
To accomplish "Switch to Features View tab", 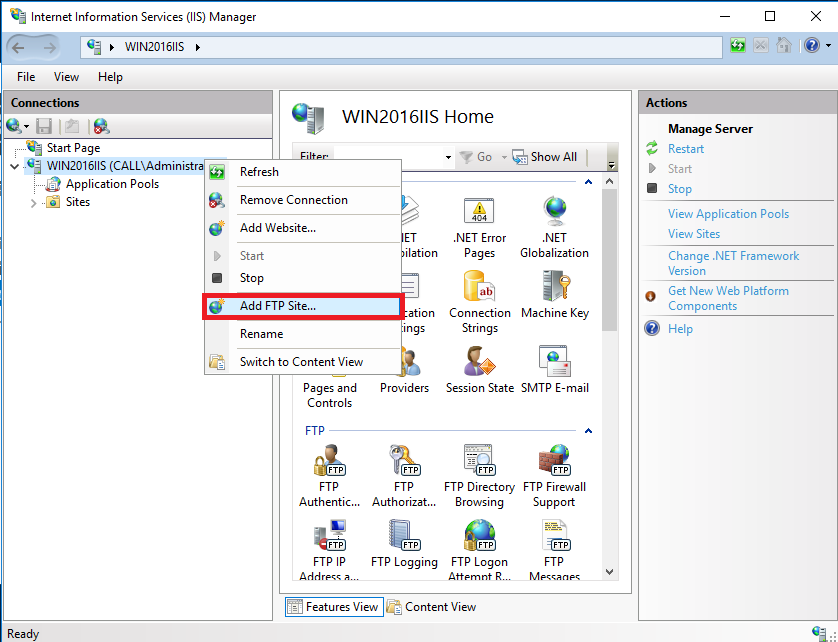I will (x=334, y=607).
